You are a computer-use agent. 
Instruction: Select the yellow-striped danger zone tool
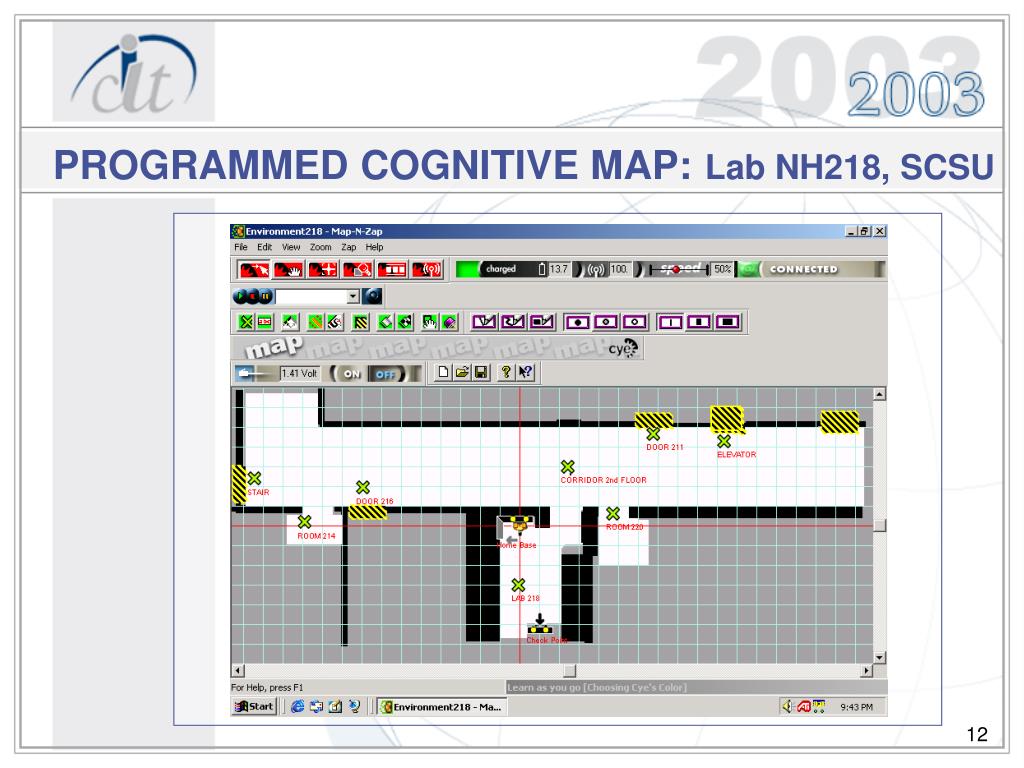point(360,322)
